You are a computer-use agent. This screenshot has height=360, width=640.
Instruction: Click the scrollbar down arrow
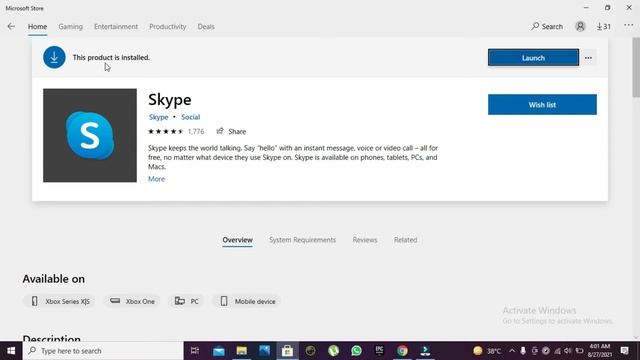coord(636,337)
